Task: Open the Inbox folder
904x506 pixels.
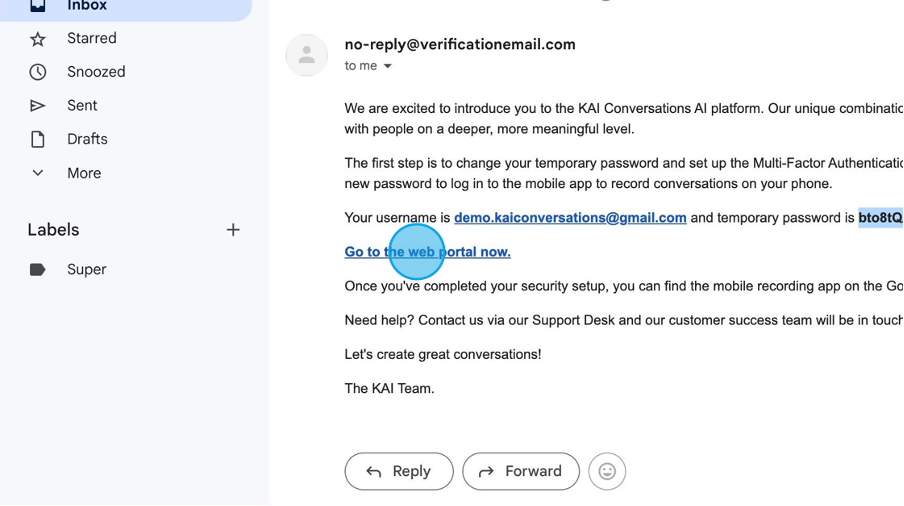Action: [x=87, y=6]
